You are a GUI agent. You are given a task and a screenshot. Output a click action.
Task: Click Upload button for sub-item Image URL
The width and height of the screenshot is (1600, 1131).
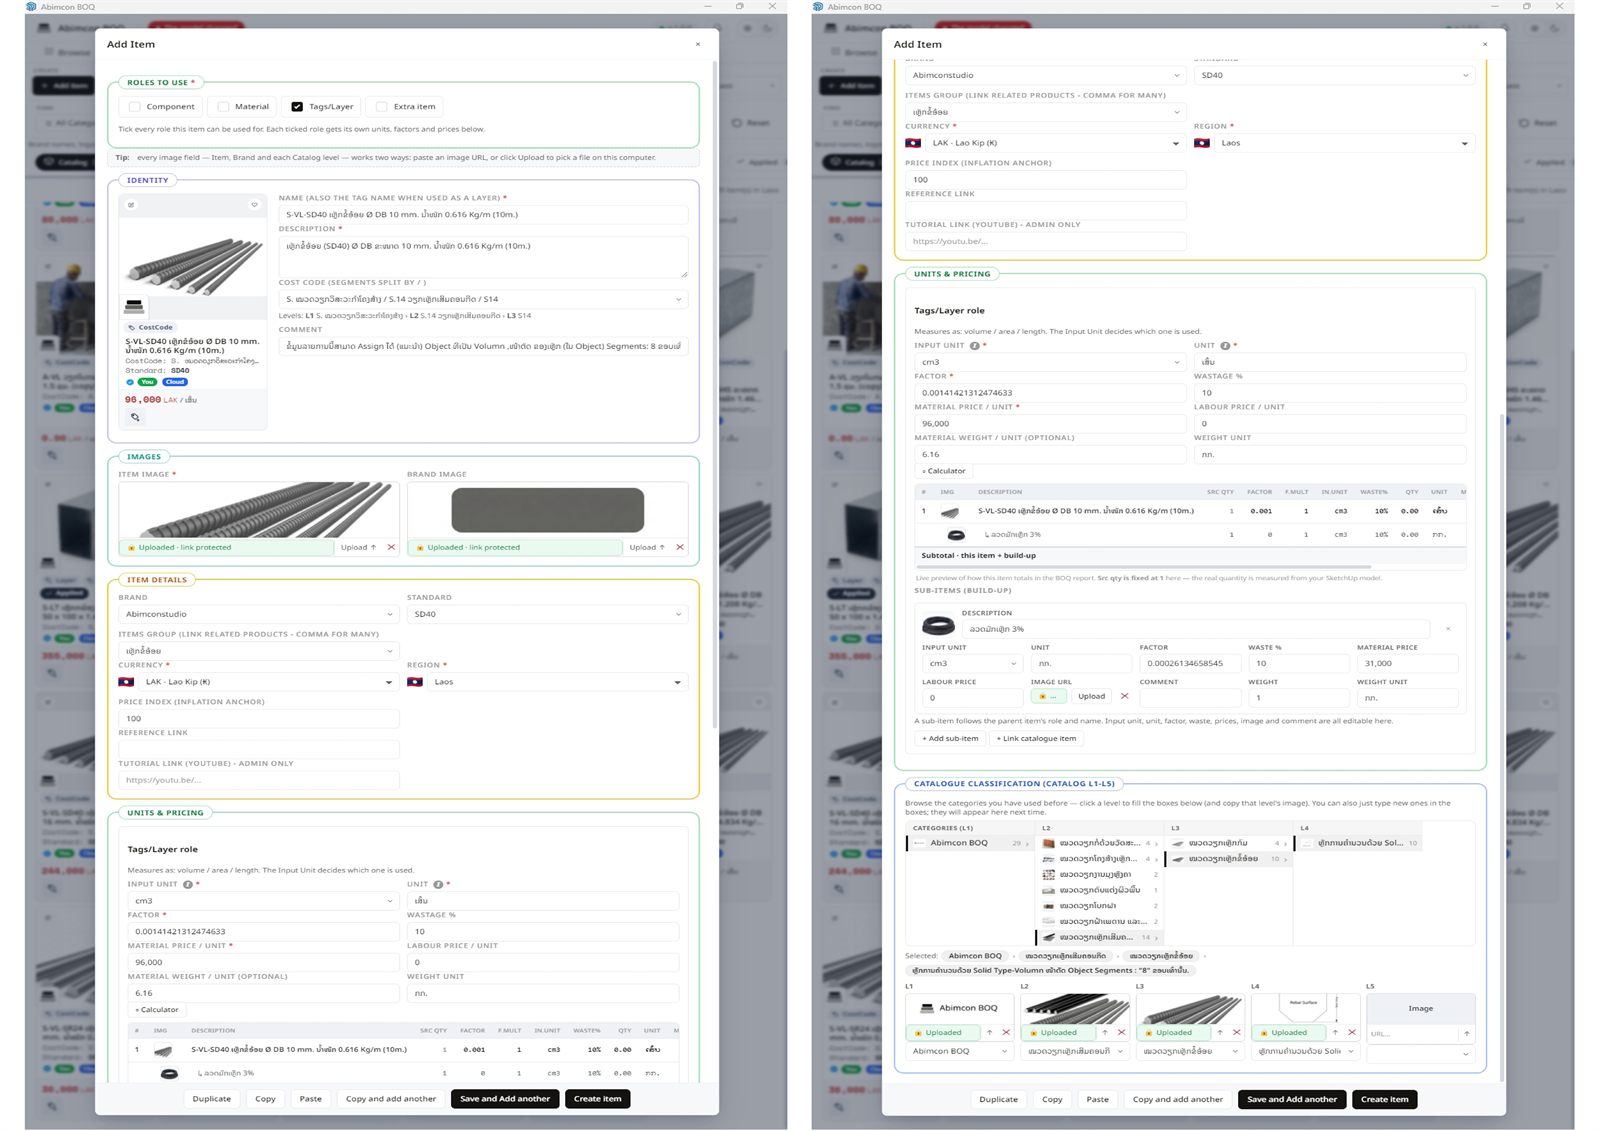pyautogui.click(x=1091, y=696)
